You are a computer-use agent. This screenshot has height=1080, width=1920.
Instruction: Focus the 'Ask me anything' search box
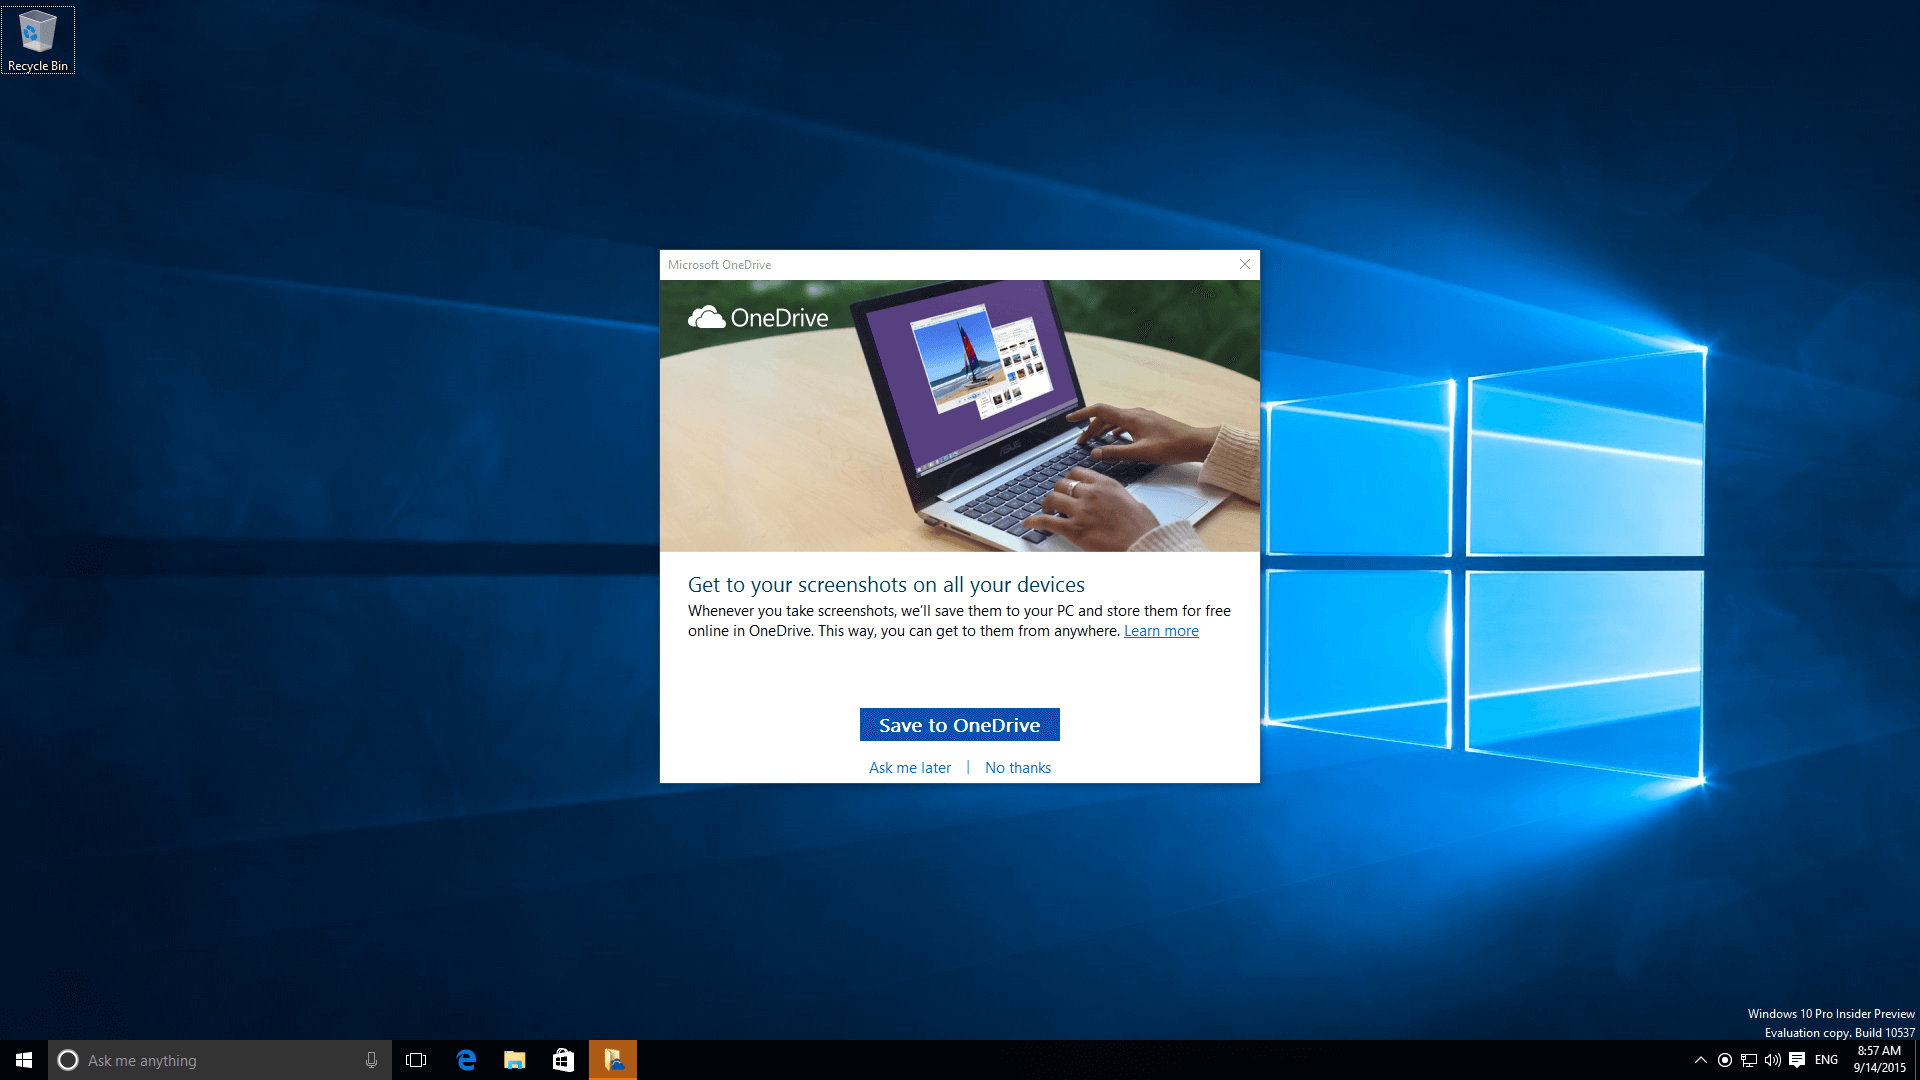coord(220,1060)
